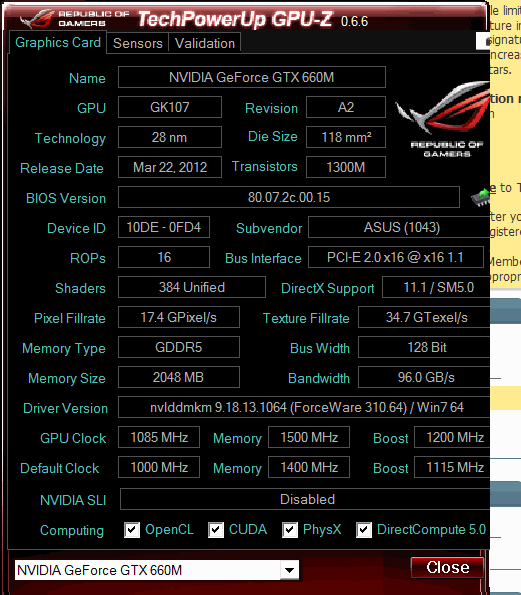This screenshot has height=595, width=521.
Task: Click the Device ID value 10DE - 0FD4
Action: click(x=164, y=227)
